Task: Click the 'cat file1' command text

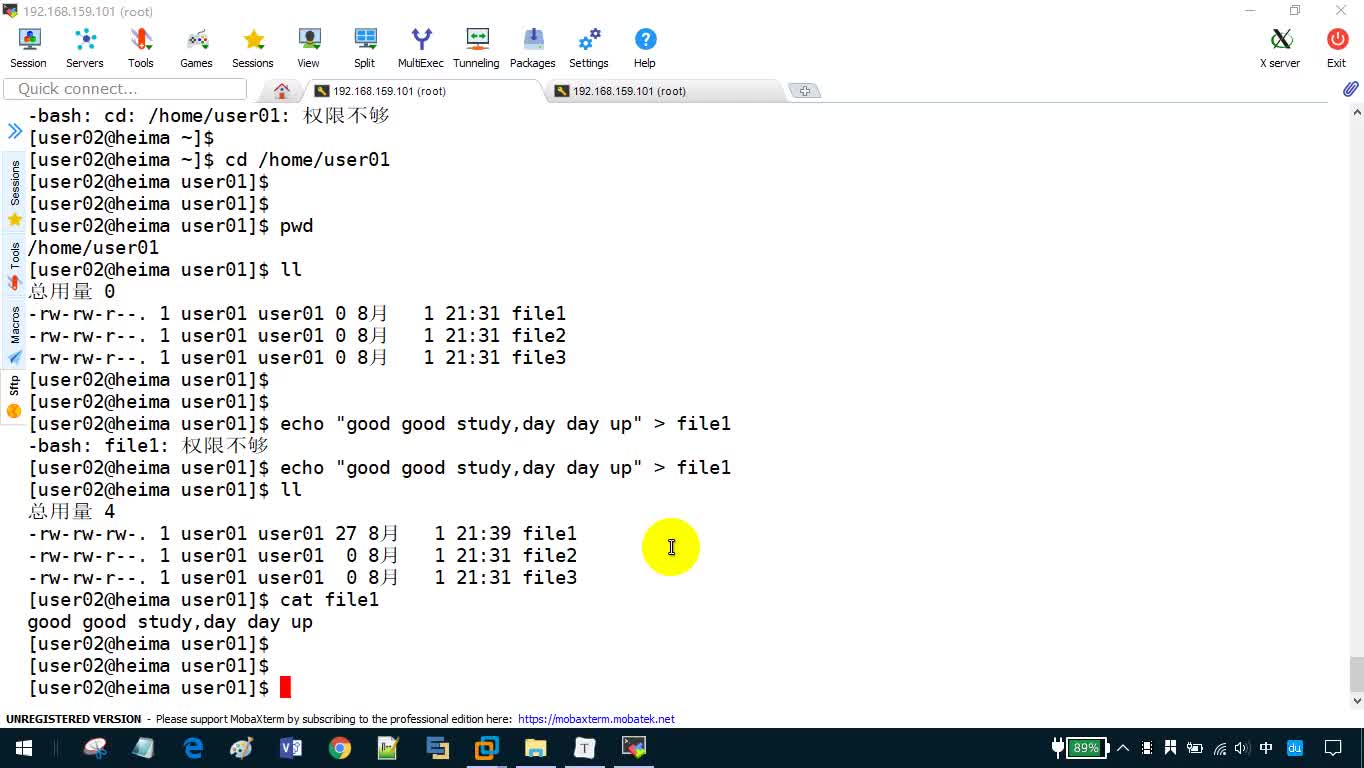Action: pyautogui.click(x=330, y=600)
